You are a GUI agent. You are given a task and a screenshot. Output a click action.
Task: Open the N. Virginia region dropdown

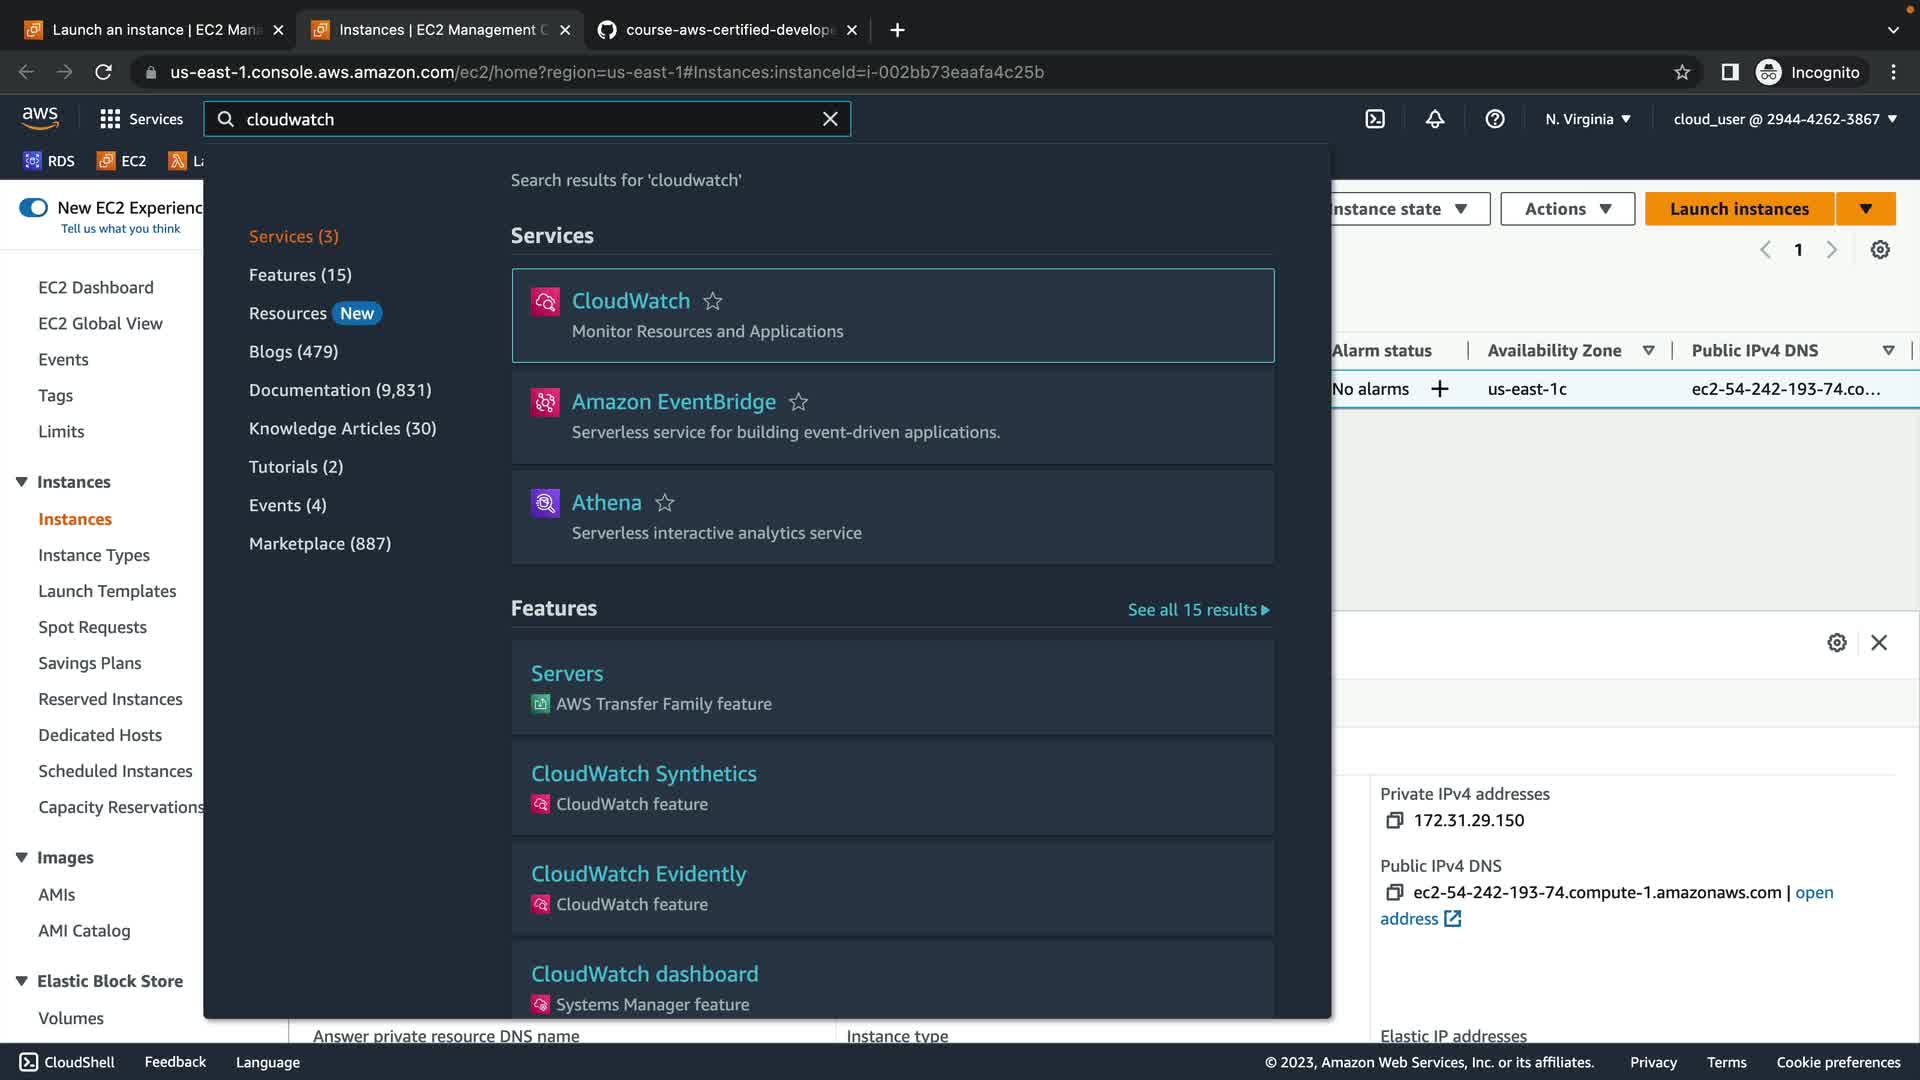[x=1587, y=119]
